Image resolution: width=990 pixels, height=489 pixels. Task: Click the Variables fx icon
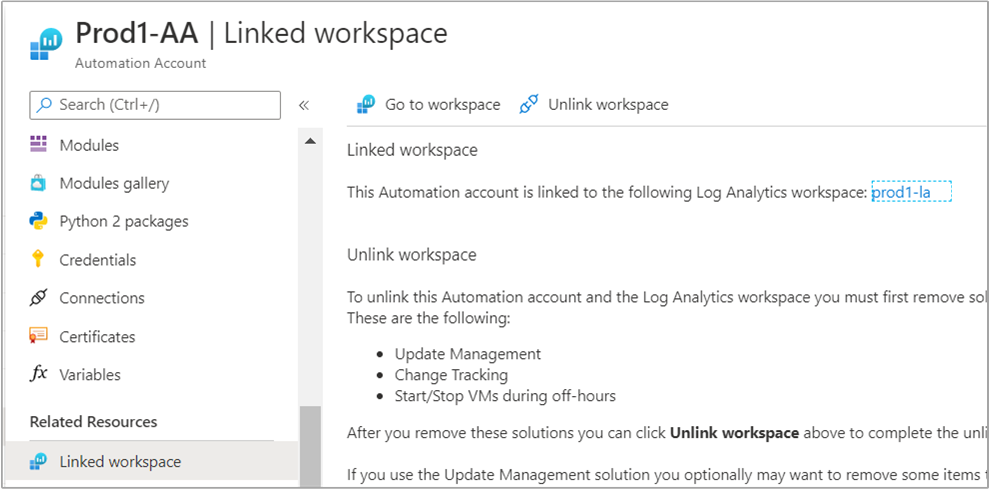coord(39,374)
